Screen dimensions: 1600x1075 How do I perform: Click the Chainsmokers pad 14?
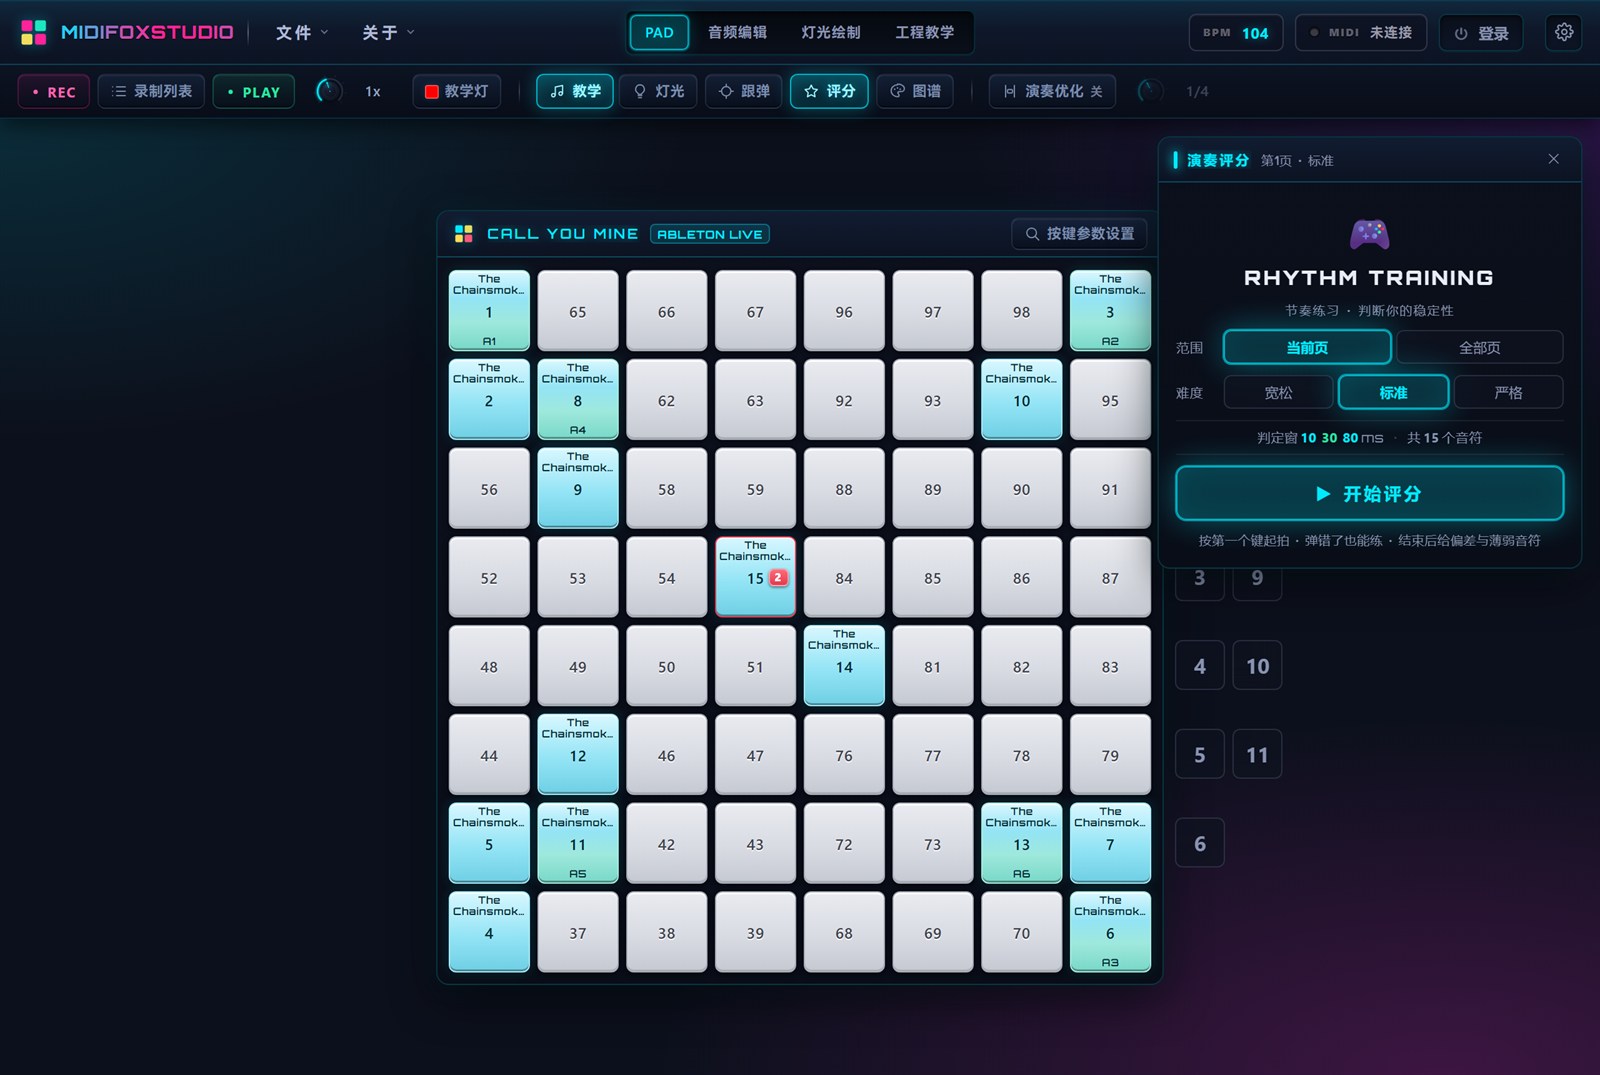pyautogui.click(x=844, y=666)
